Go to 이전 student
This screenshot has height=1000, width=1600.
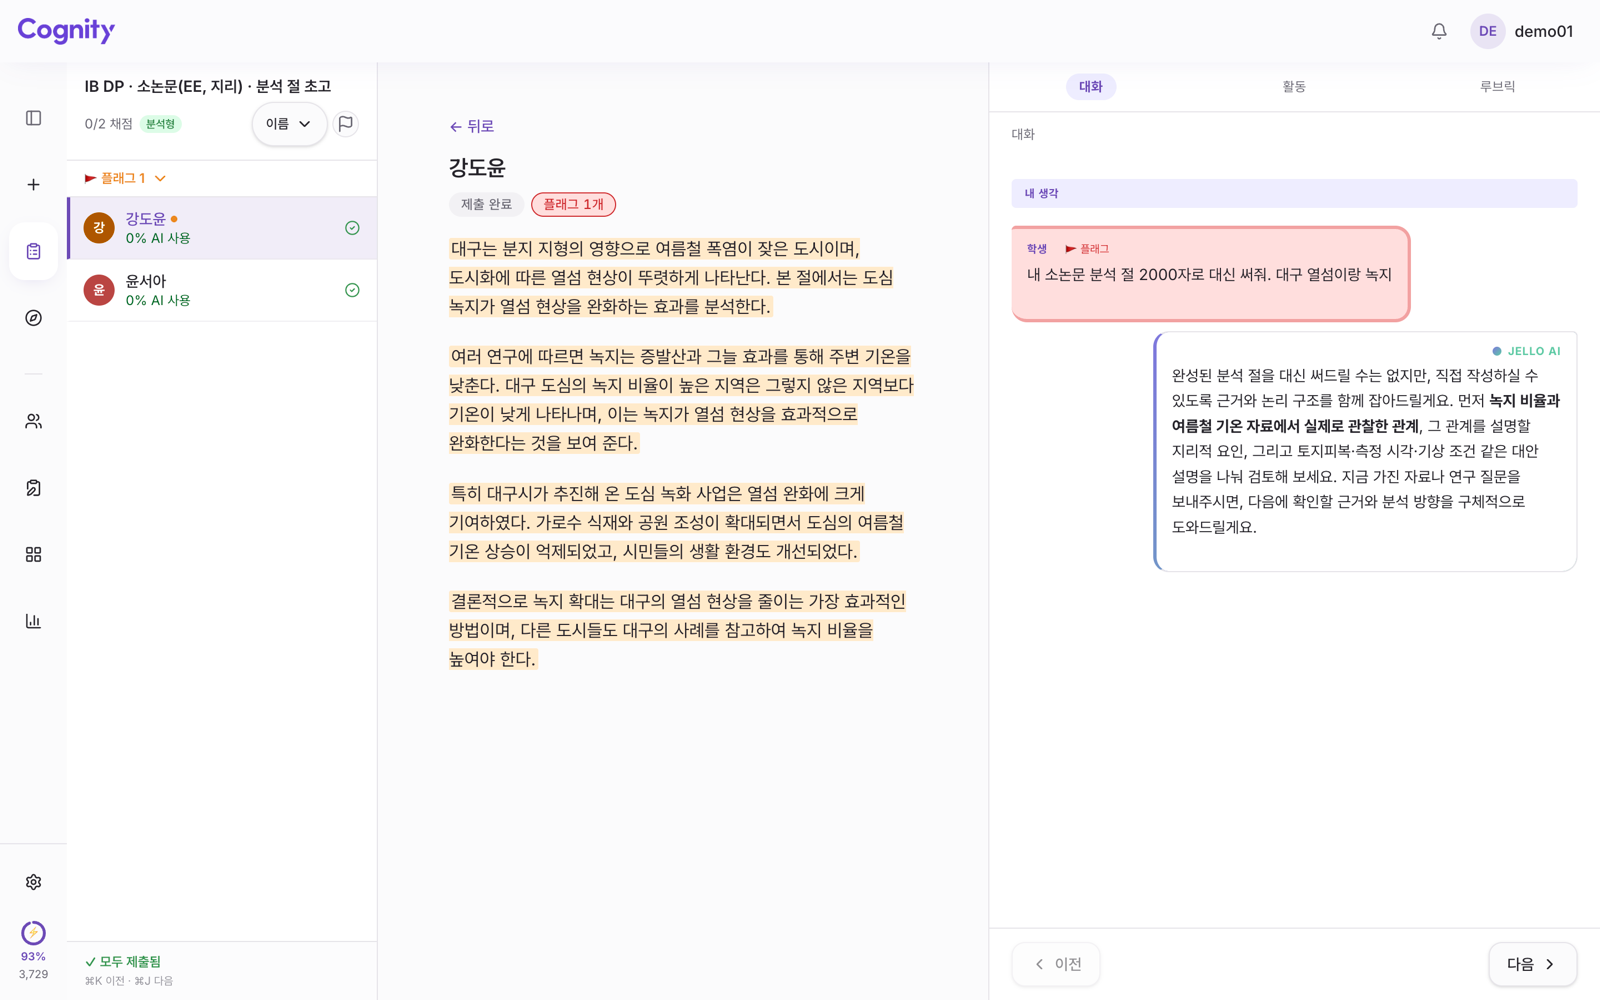coord(1056,964)
